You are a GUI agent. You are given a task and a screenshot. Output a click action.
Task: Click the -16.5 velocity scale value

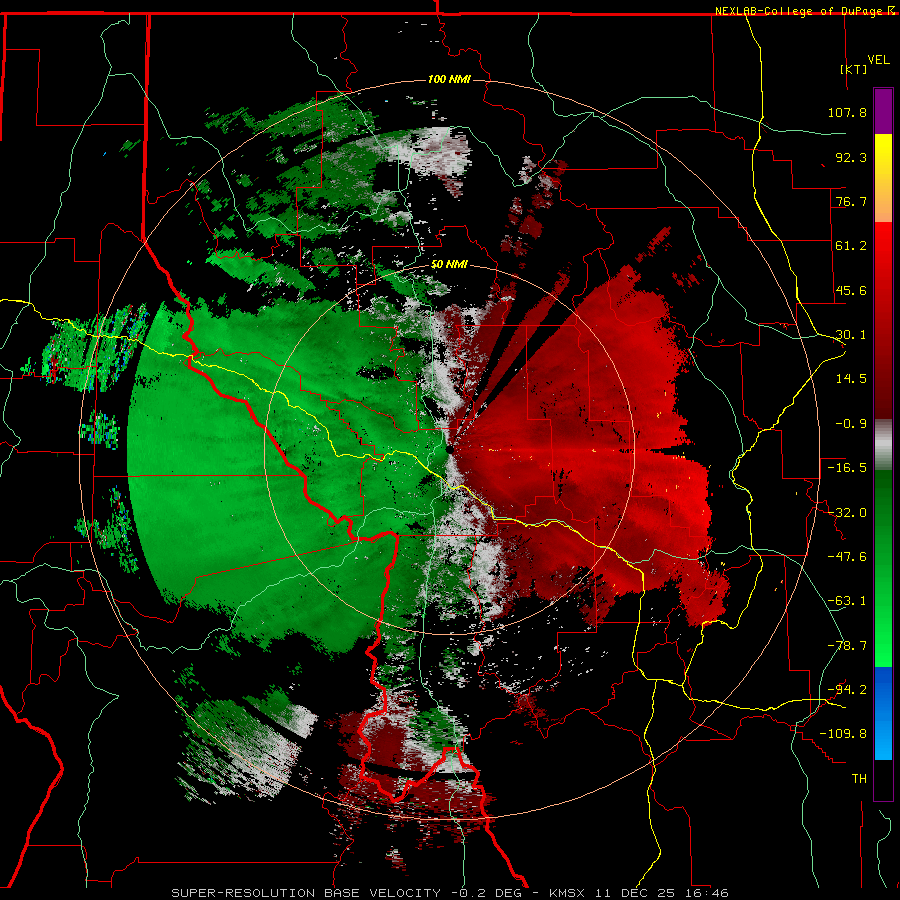847,468
